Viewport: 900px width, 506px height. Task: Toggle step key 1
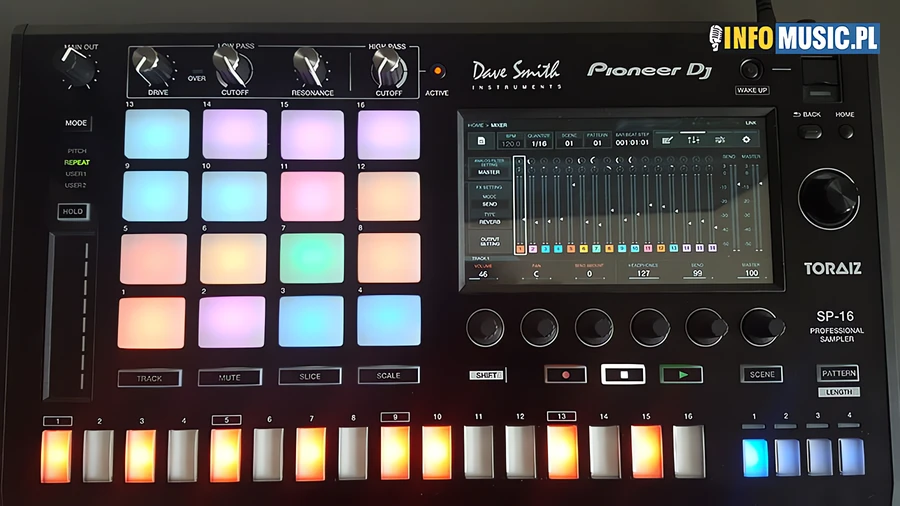pyautogui.click(x=56, y=456)
